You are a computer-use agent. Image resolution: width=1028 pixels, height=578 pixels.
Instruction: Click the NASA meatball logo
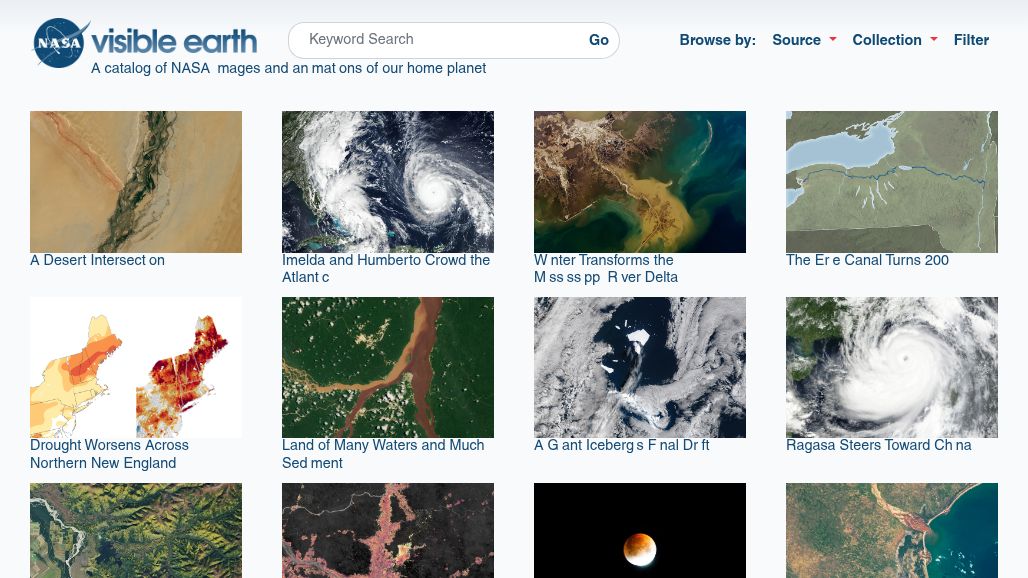click(x=60, y=42)
